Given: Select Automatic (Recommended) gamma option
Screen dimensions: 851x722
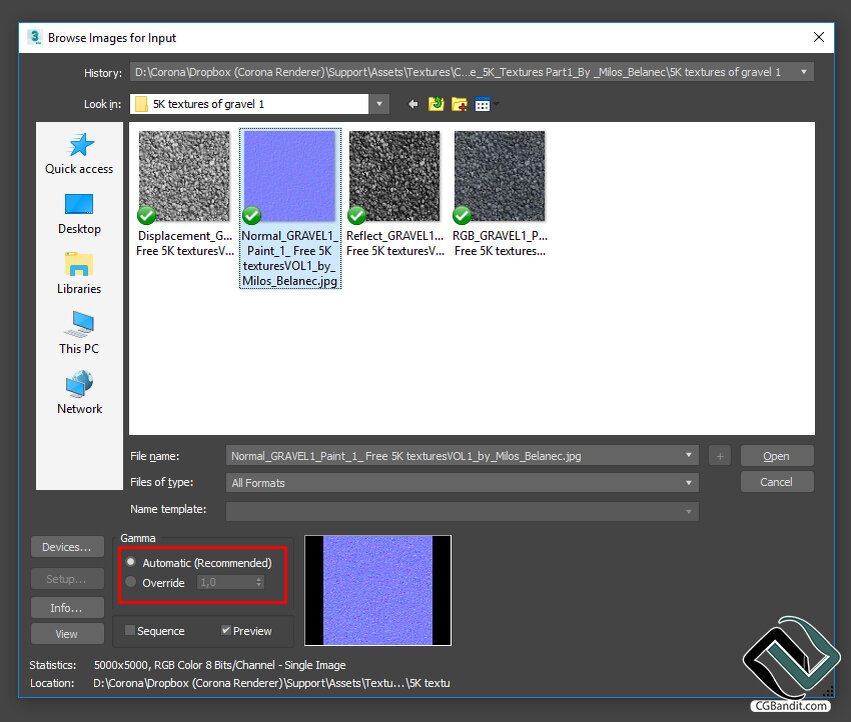Looking at the screenshot, I should click(x=131, y=562).
